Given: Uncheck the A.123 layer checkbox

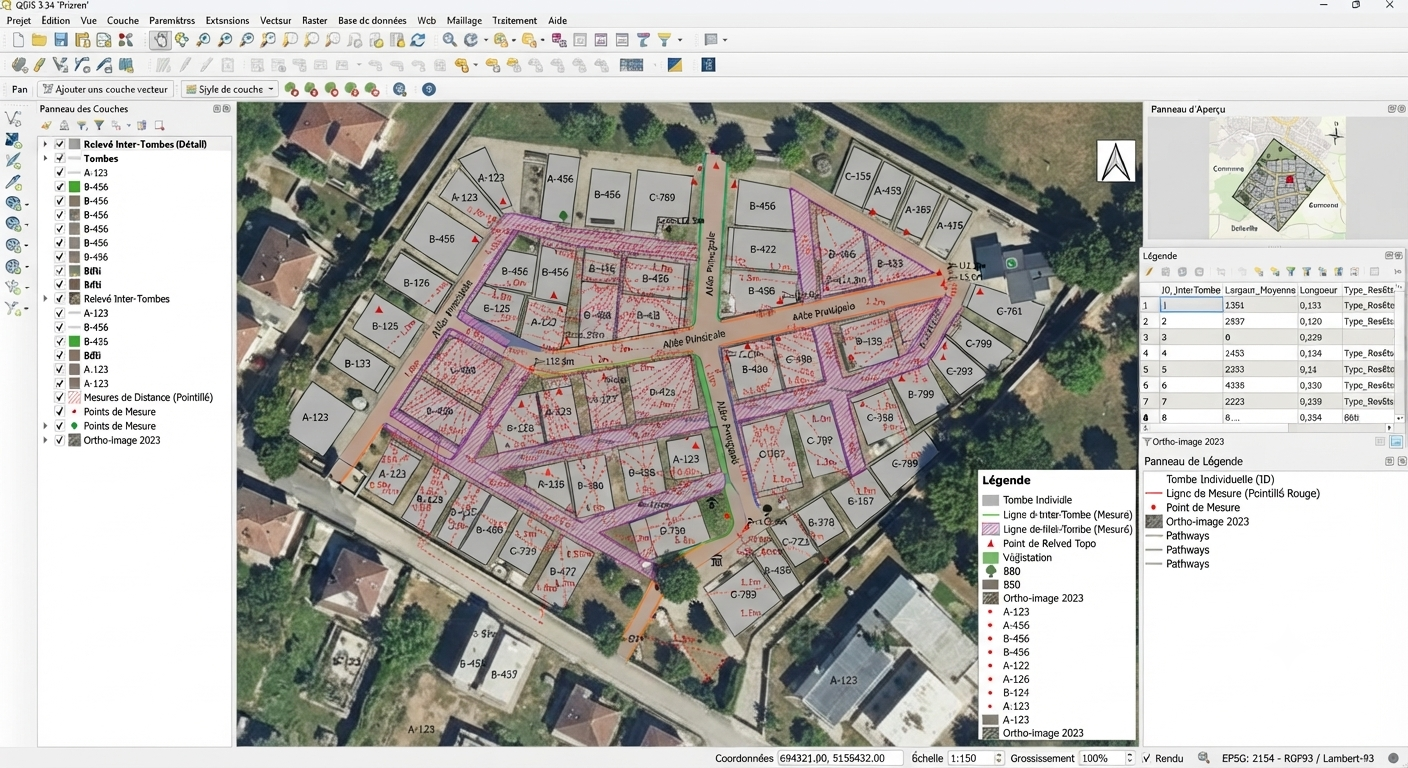Looking at the screenshot, I should pos(60,369).
